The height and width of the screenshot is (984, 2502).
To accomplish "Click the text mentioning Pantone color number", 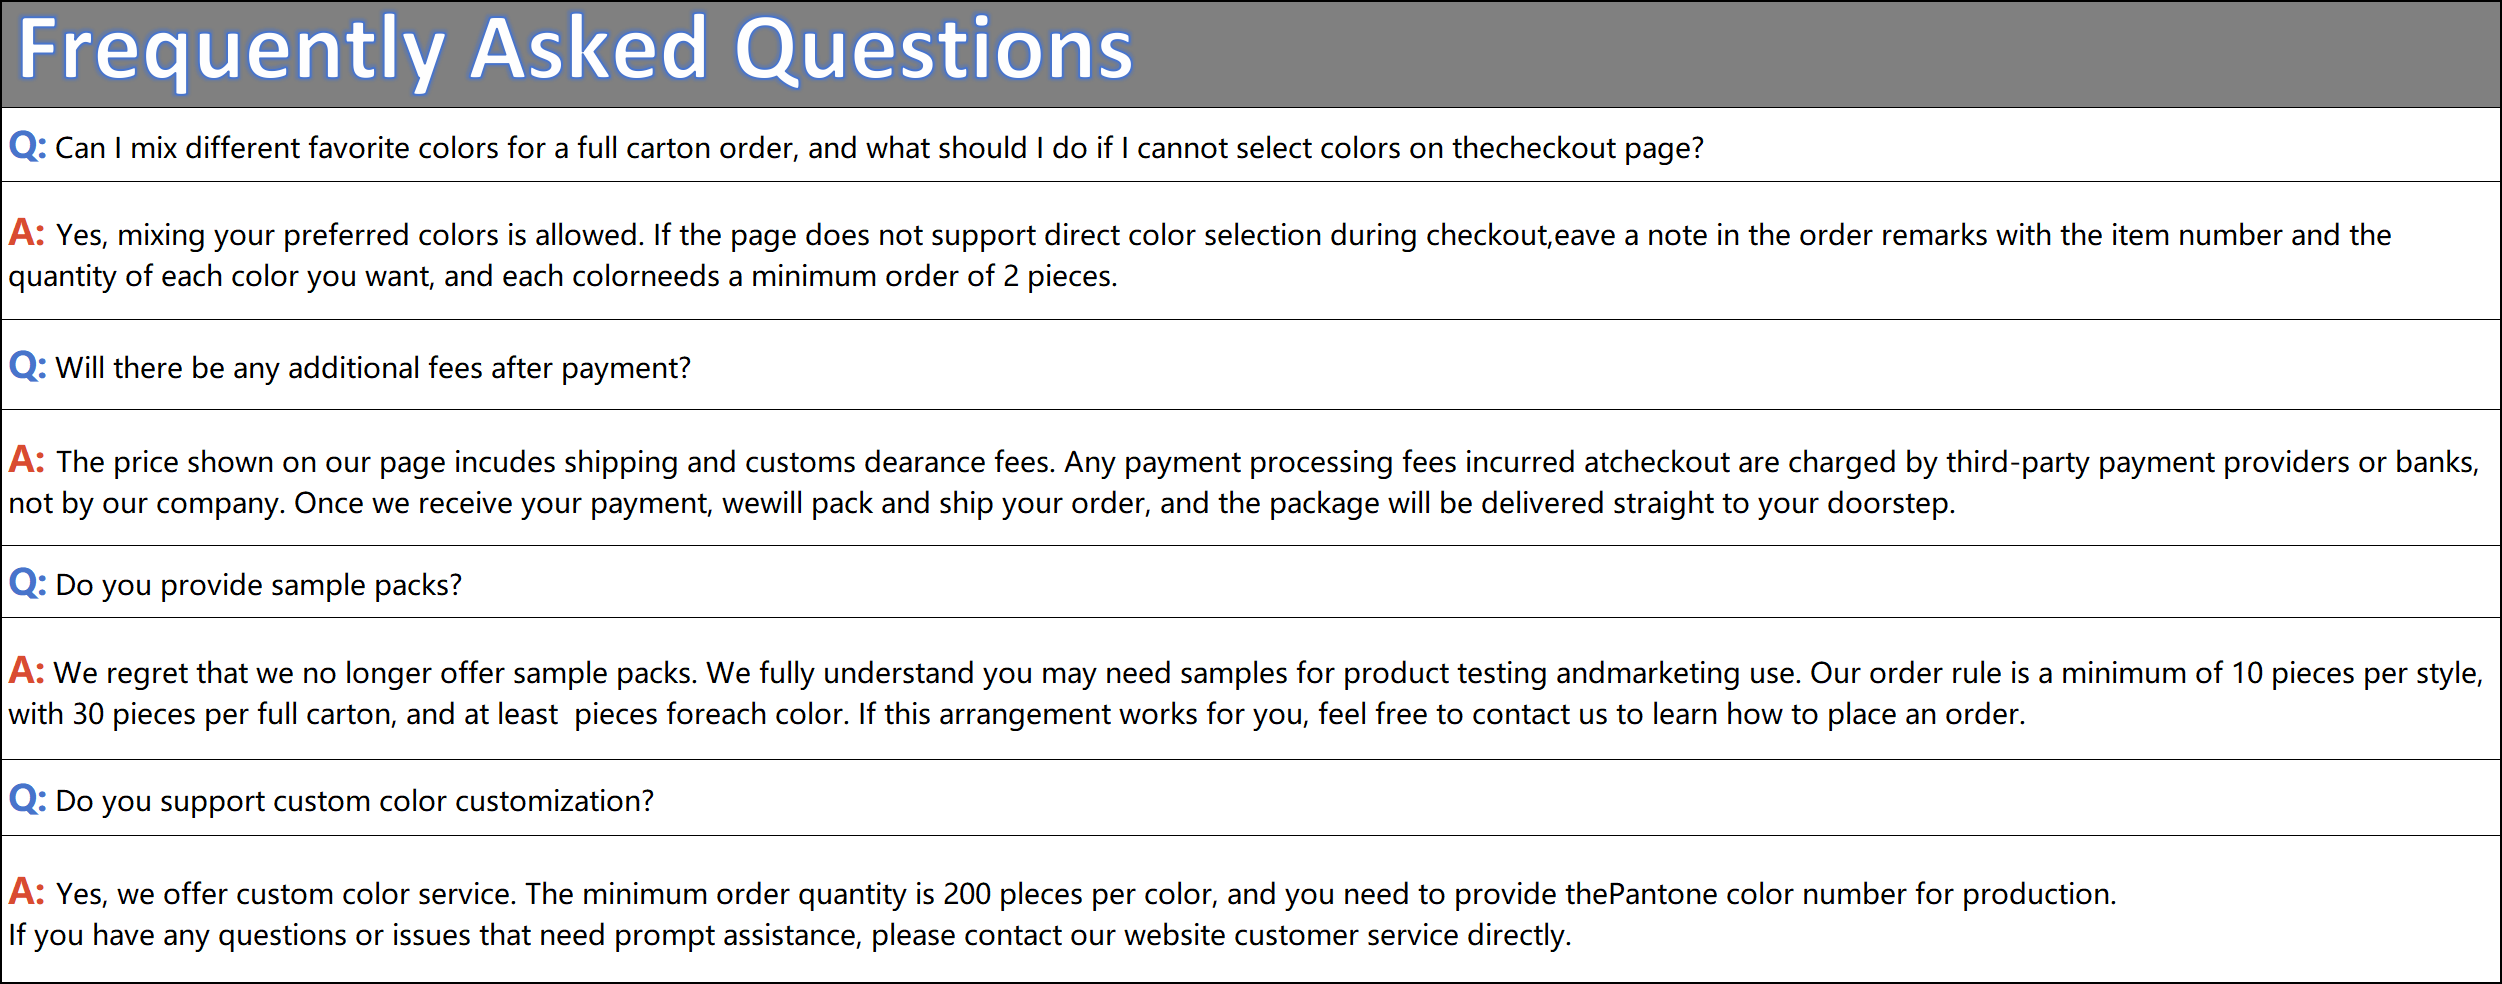I will pos(1086,894).
